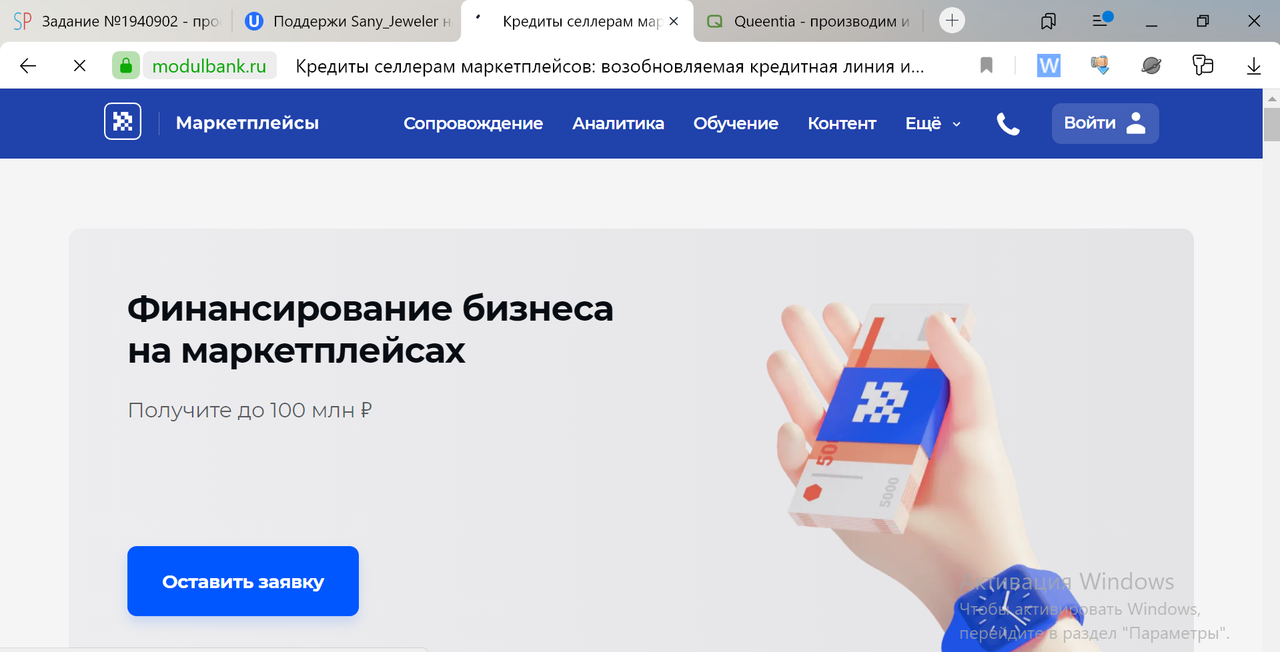Expand the Ещё dropdown menu
The image size is (1280, 652).
coord(933,124)
